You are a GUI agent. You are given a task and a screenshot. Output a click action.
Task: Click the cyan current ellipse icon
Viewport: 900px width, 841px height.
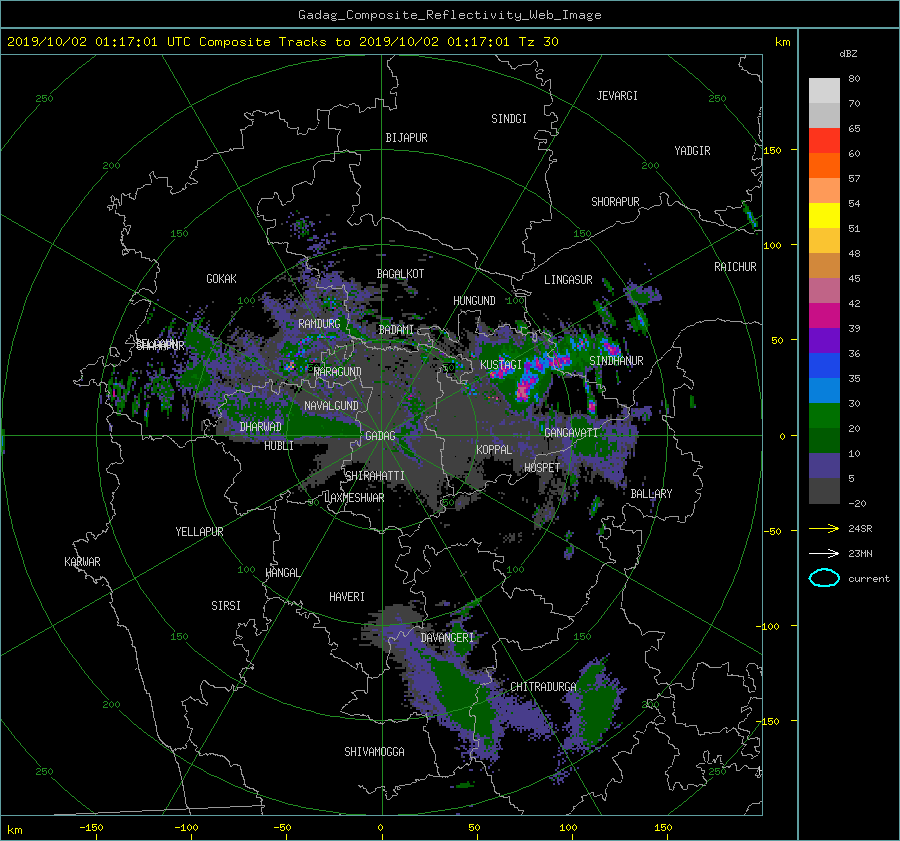824,578
